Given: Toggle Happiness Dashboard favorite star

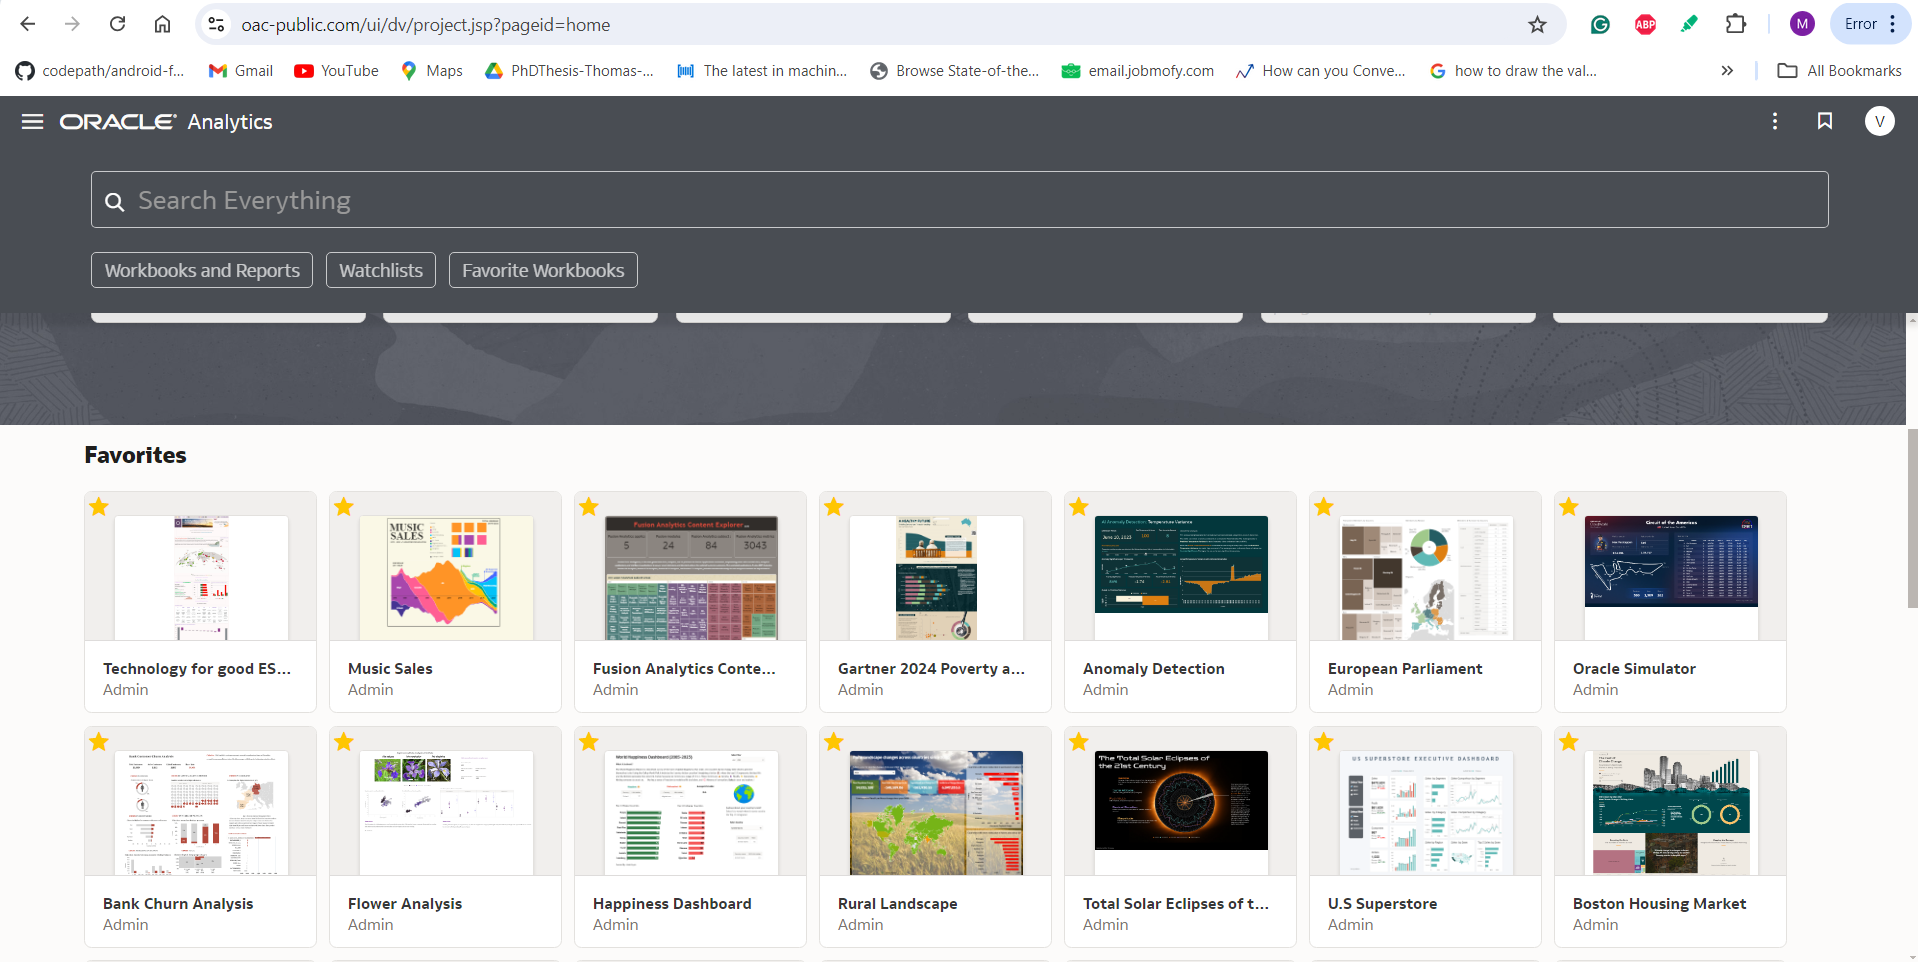Looking at the screenshot, I should (589, 742).
